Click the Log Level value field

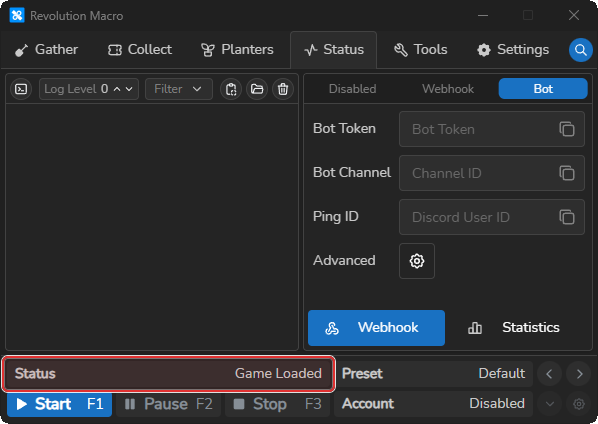point(89,89)
